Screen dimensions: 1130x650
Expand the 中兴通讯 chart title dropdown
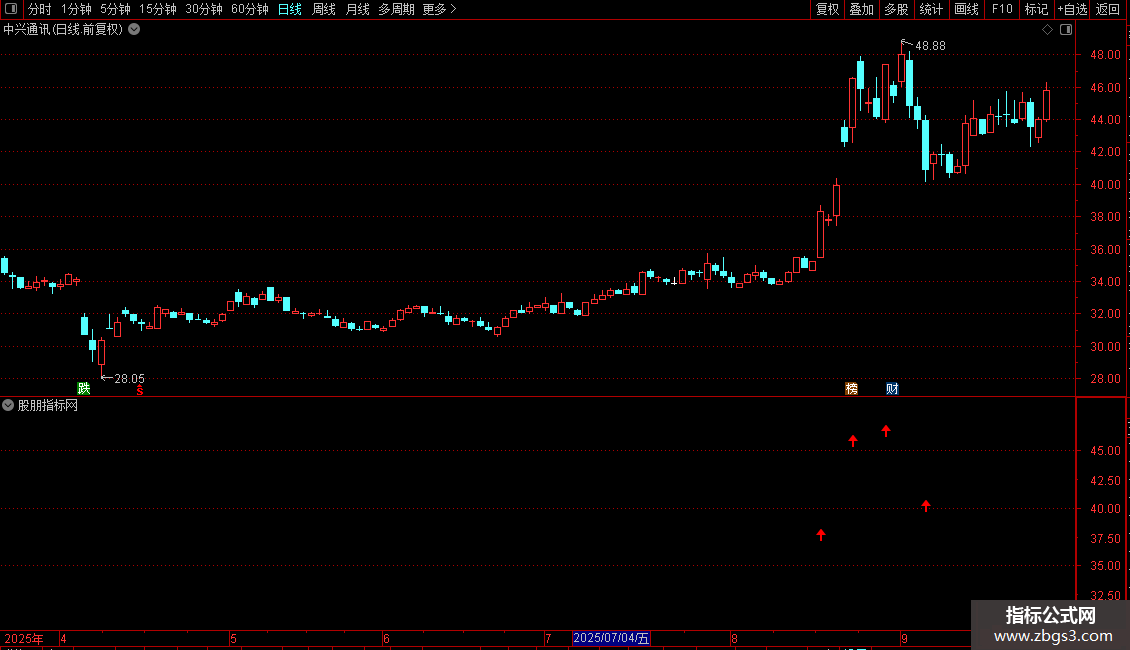coord(134,30)
